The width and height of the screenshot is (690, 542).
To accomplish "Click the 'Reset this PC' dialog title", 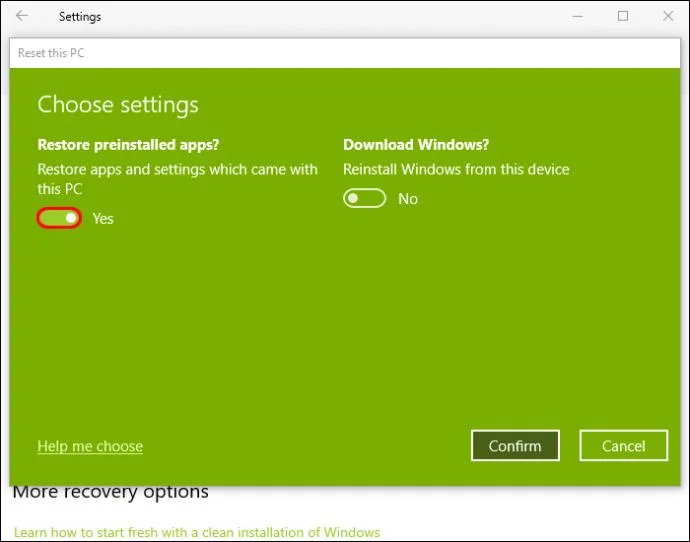I will pyautogui.click(x=51, y=53).
